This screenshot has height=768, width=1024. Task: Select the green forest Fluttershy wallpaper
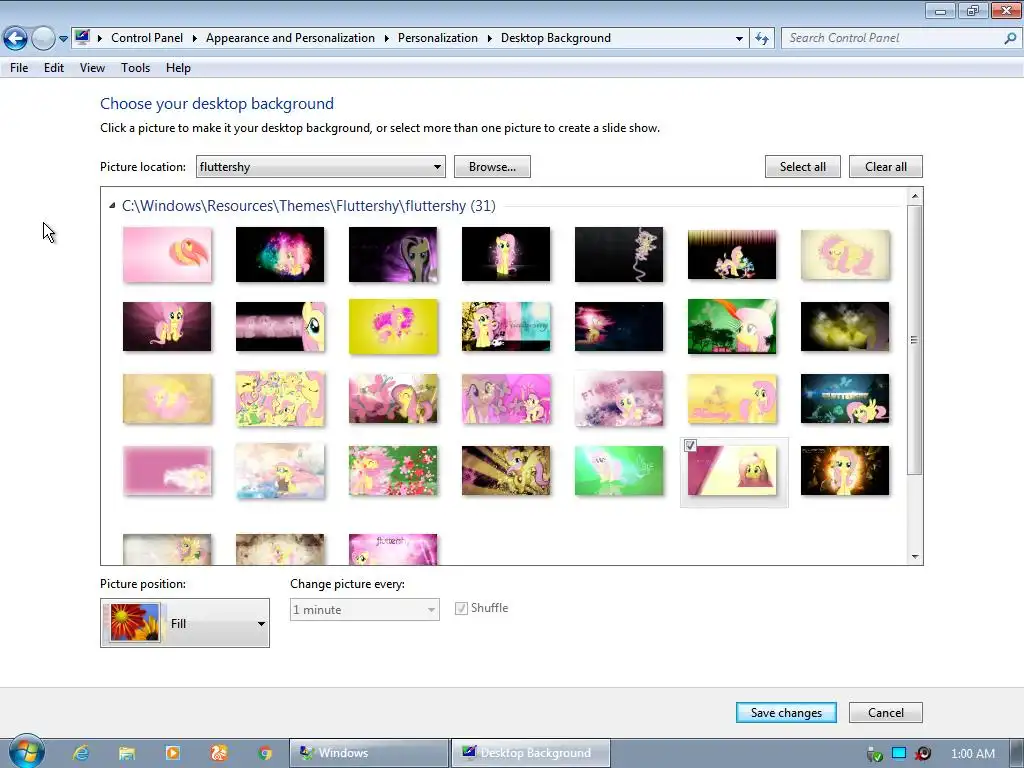pyautogui.click(x=732, y=327)
